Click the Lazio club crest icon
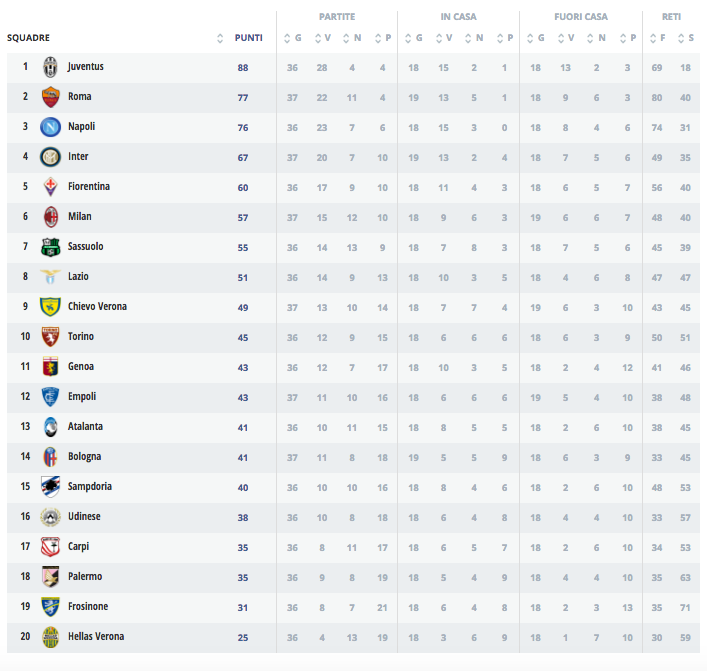This screenshot has height=671, width=707. 50,277
